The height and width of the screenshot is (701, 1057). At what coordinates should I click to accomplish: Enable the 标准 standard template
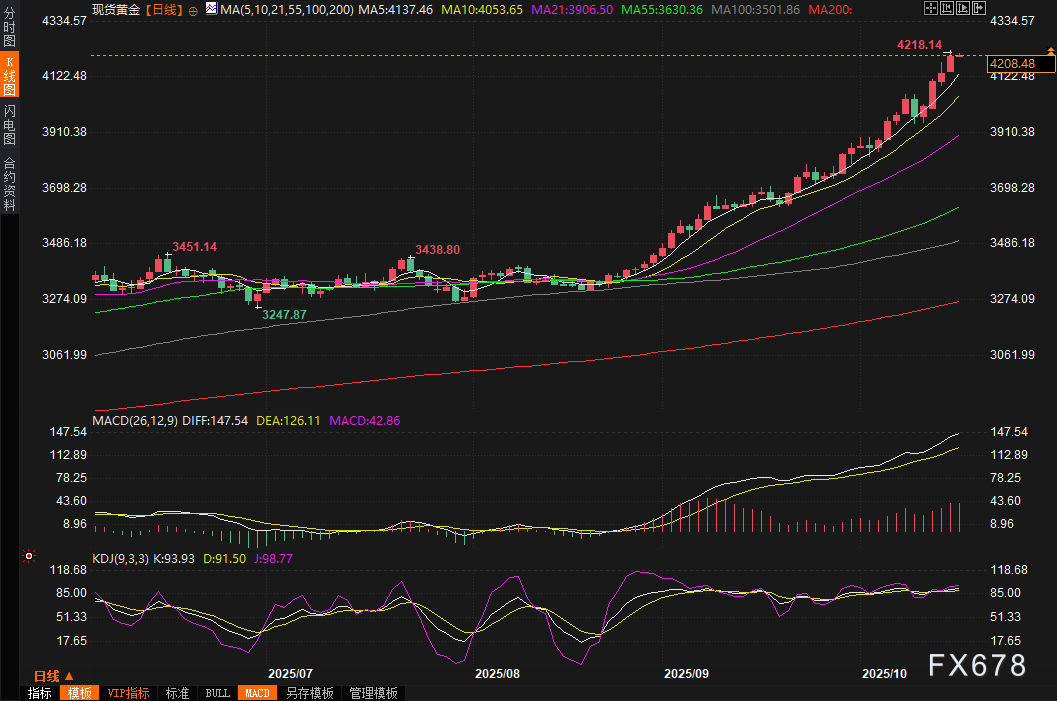point(177,693)
